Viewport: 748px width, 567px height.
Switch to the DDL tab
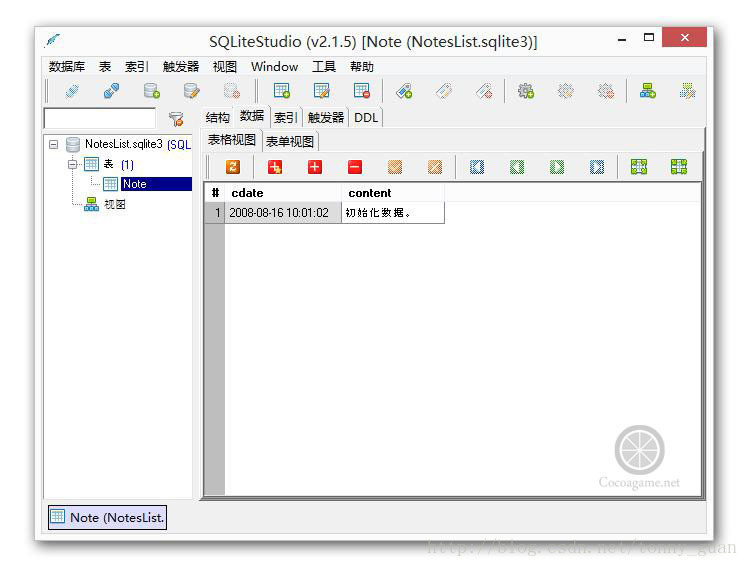(x=366, y=118)
